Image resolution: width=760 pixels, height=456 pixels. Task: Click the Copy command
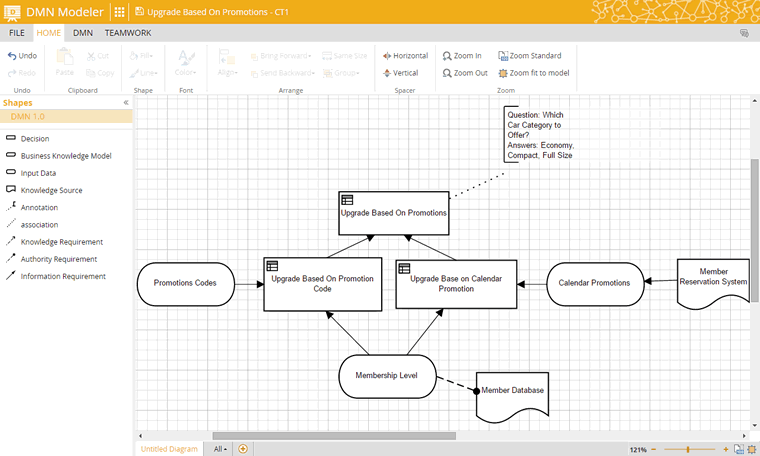coord(100,73)
